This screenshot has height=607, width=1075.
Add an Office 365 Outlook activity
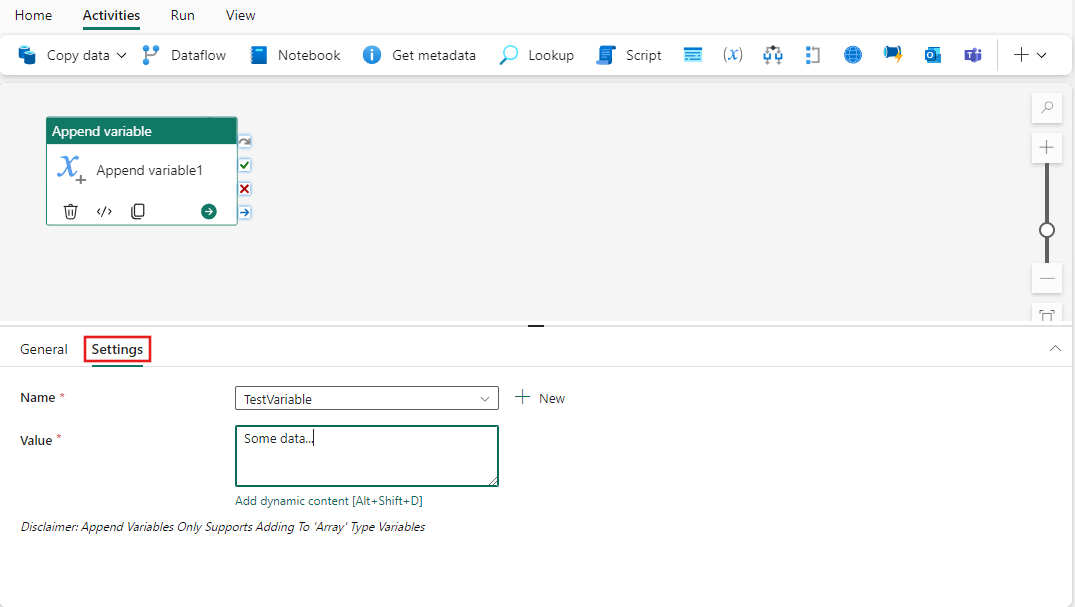pyautogui.click(x=932, y=55)
